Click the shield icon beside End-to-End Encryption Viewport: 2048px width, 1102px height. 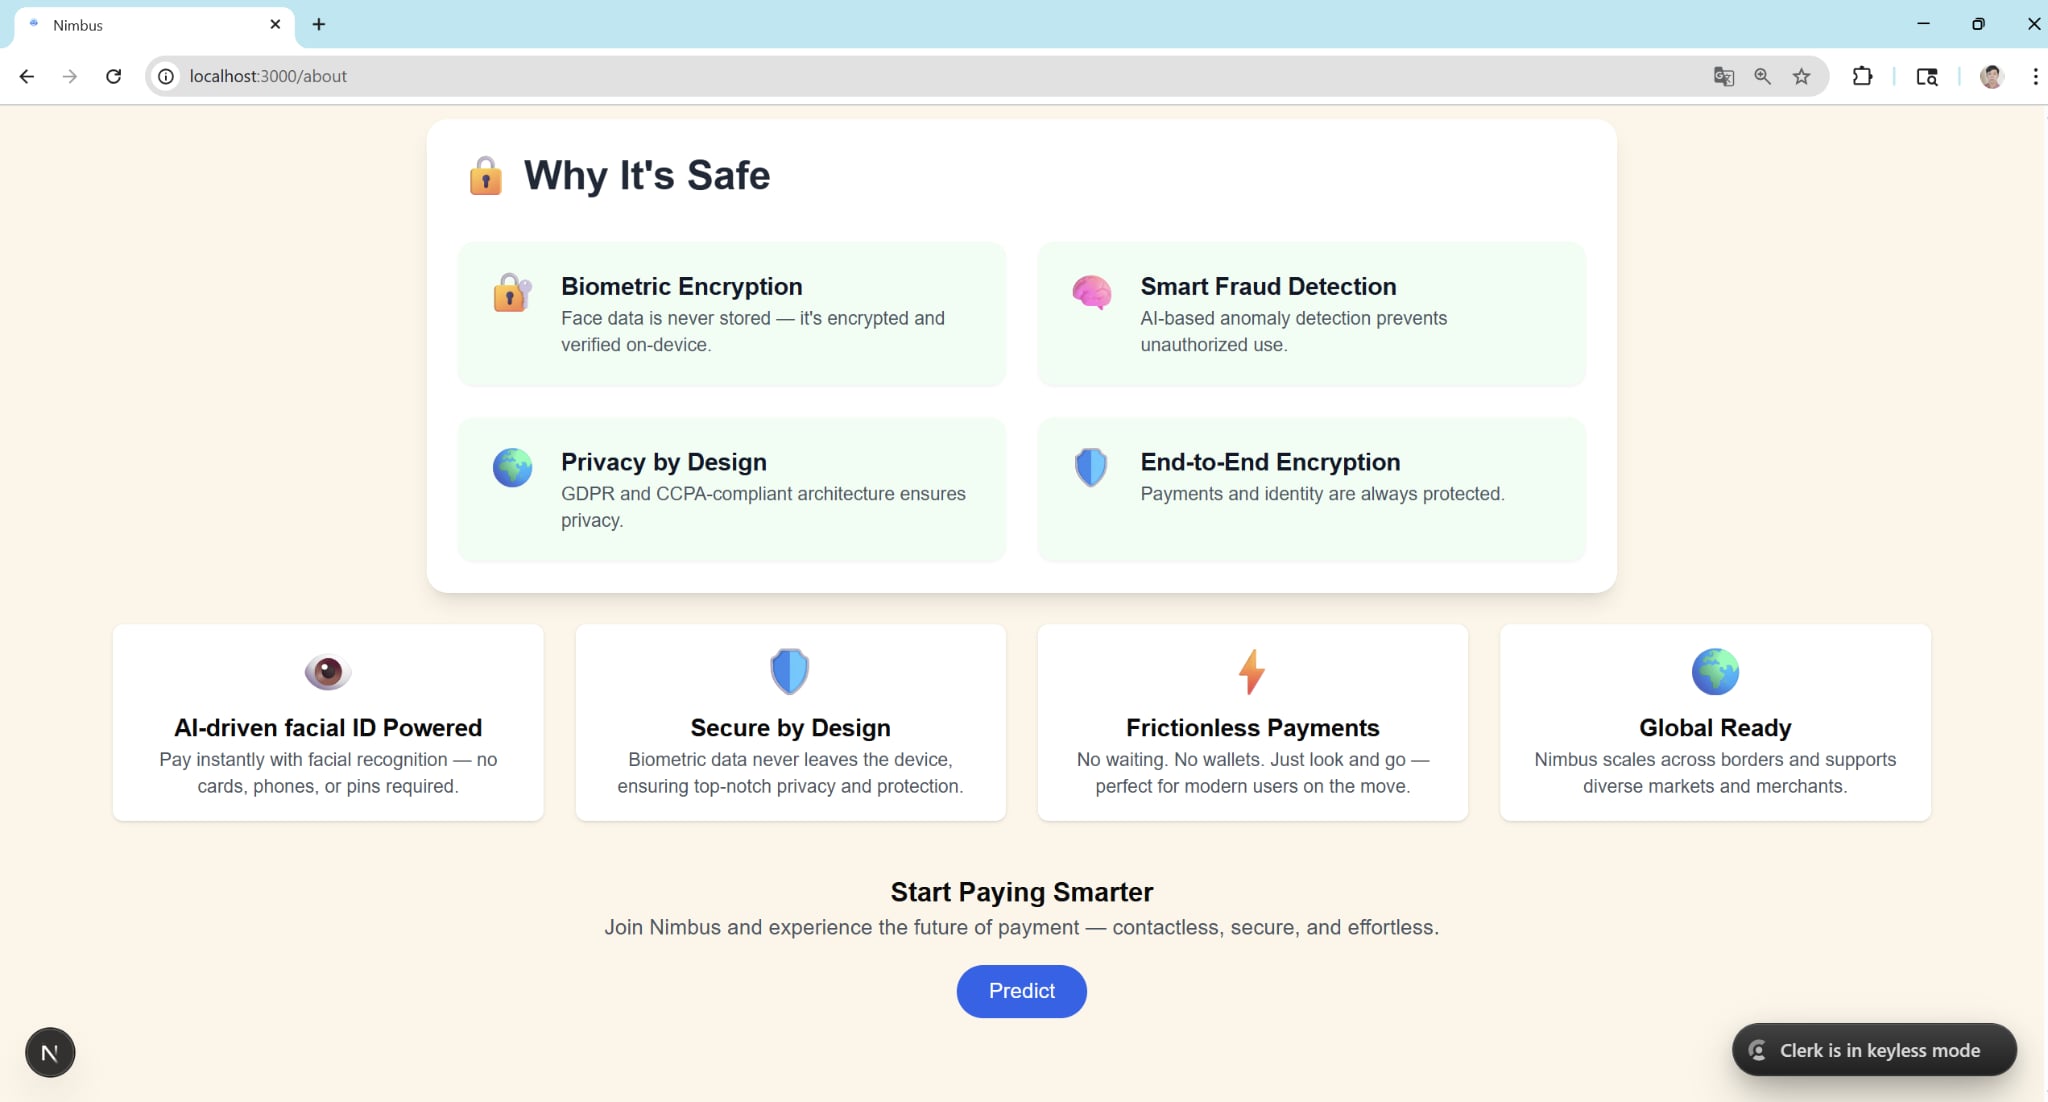click(x=1090, y=467)
